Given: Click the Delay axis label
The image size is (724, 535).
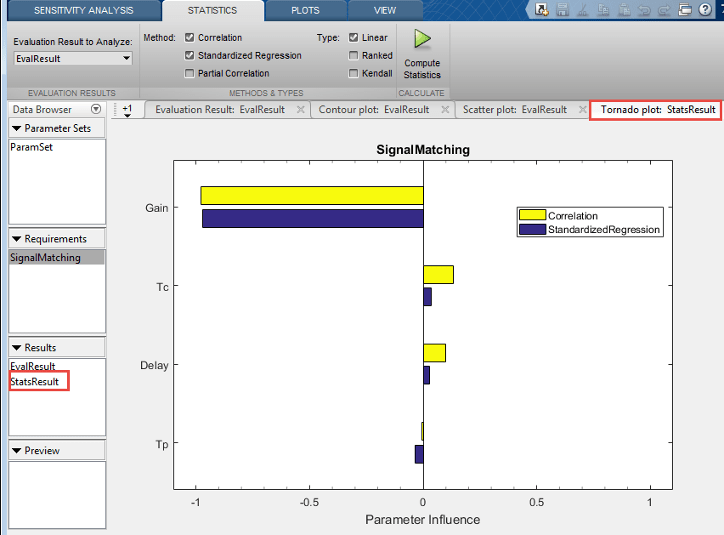Looking at the screenshot, I should tap(154, 366).
